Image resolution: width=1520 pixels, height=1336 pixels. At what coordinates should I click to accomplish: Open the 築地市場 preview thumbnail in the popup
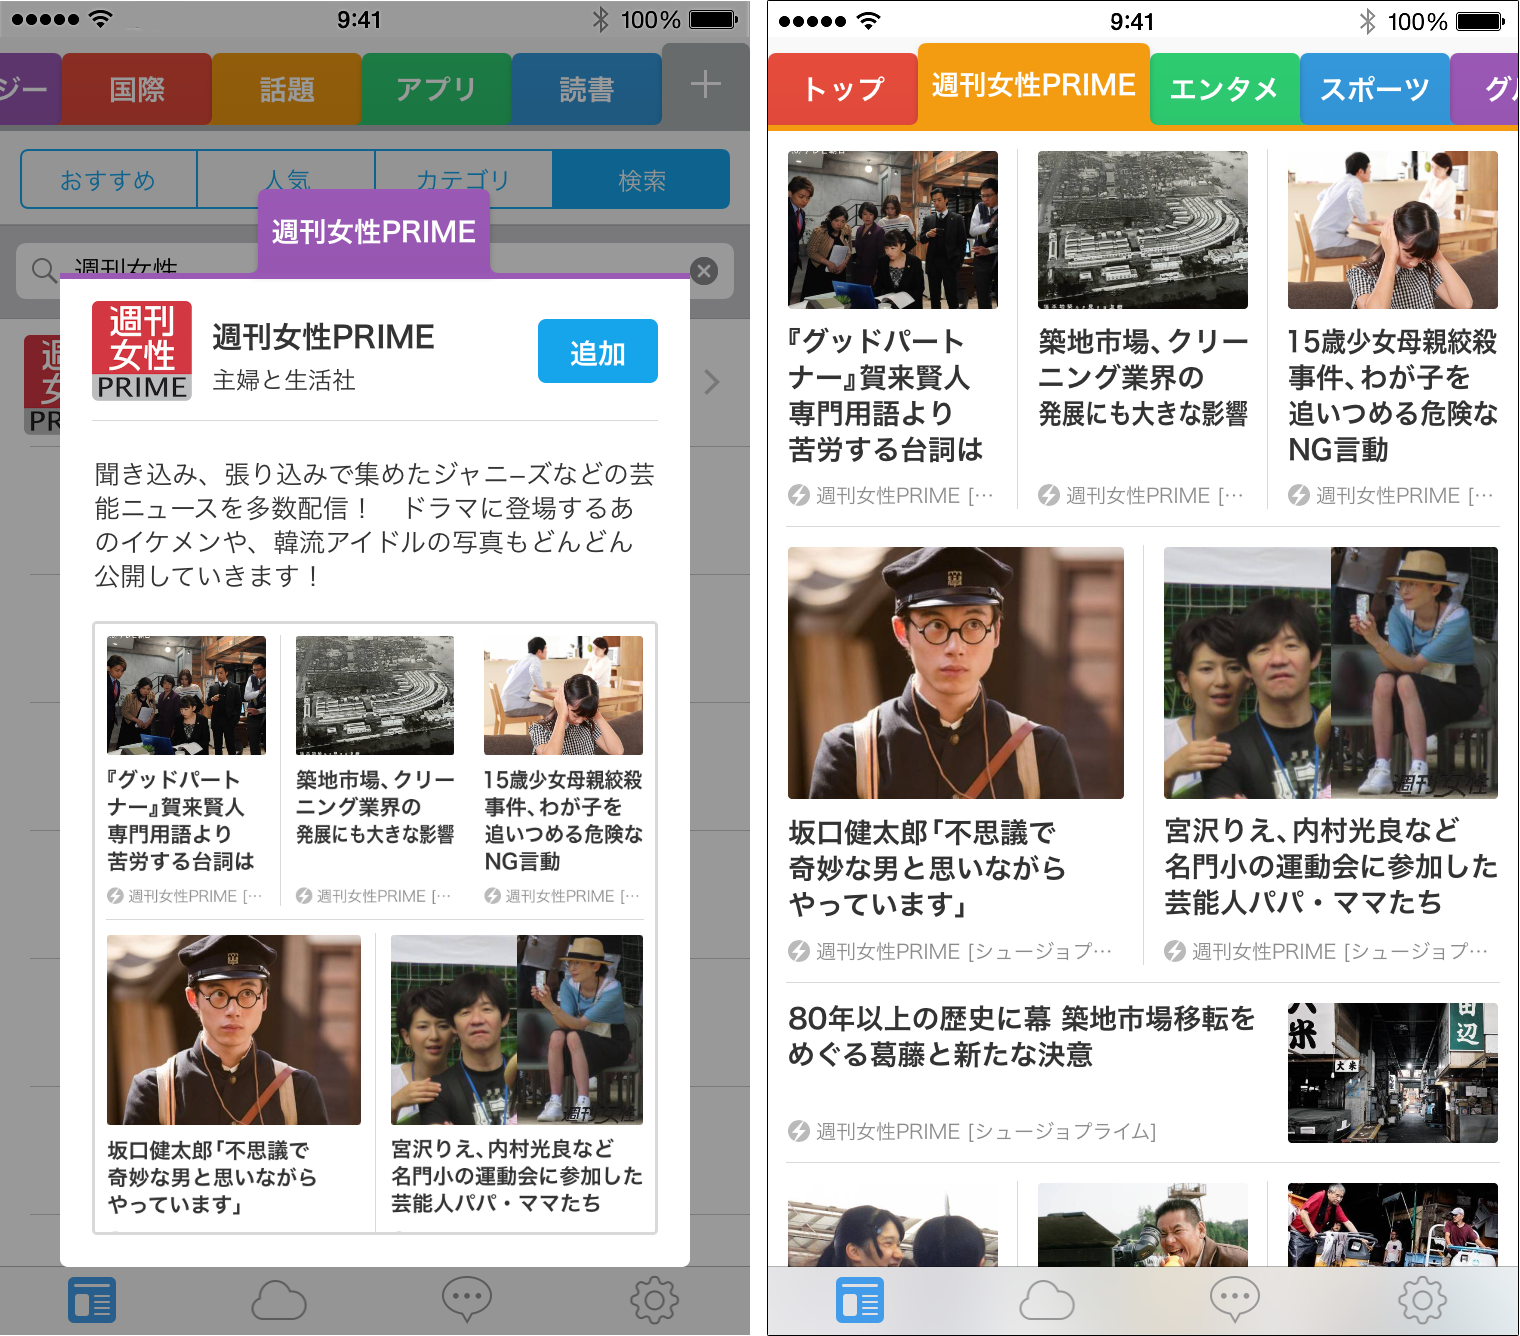click(x=375, y=695)
